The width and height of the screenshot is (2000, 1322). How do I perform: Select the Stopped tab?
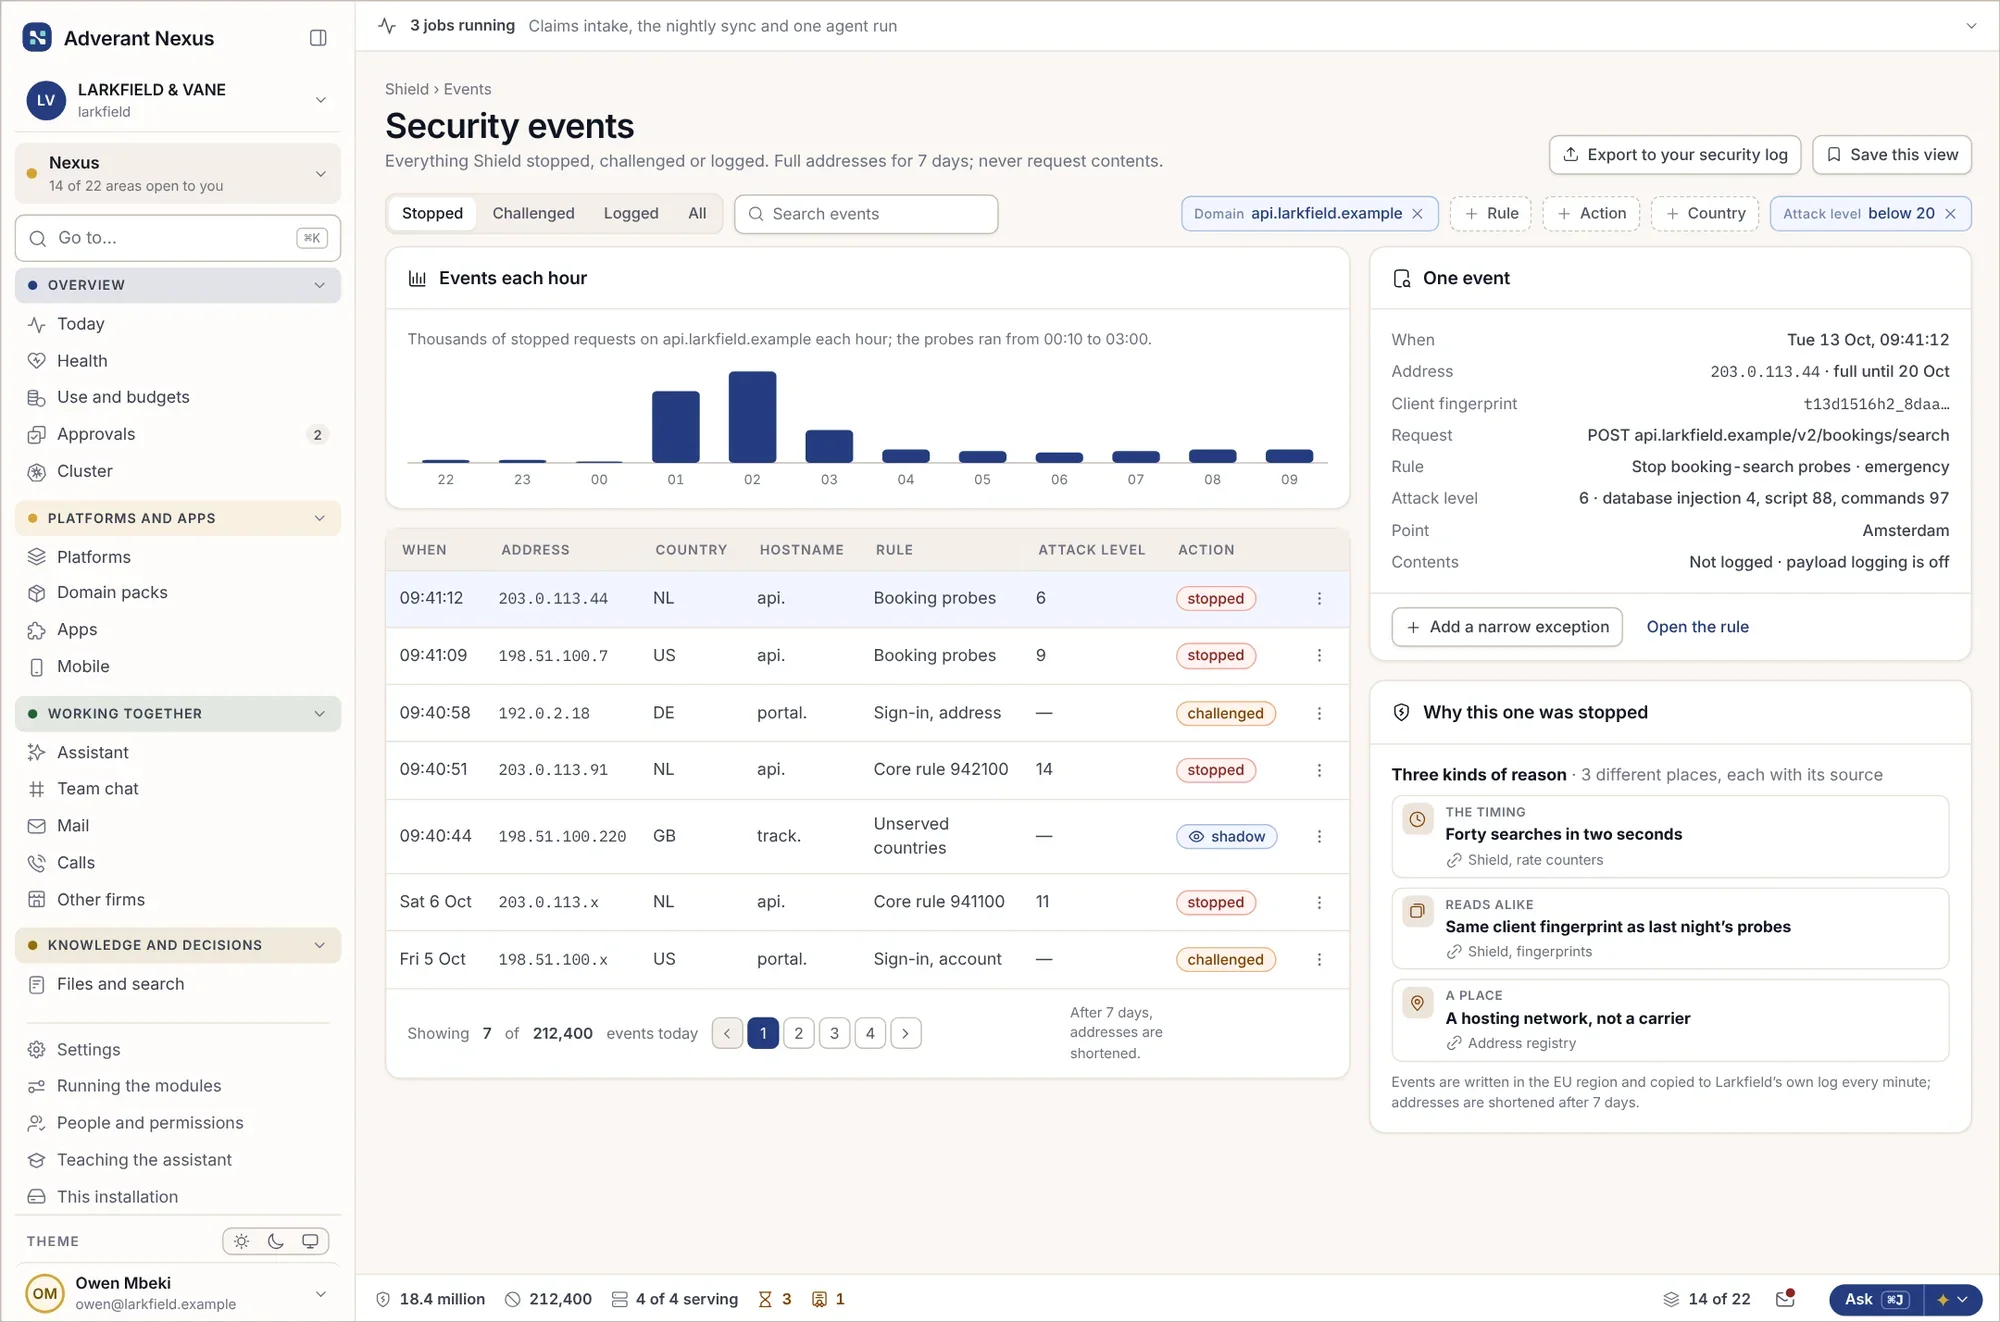coord(432,214)
